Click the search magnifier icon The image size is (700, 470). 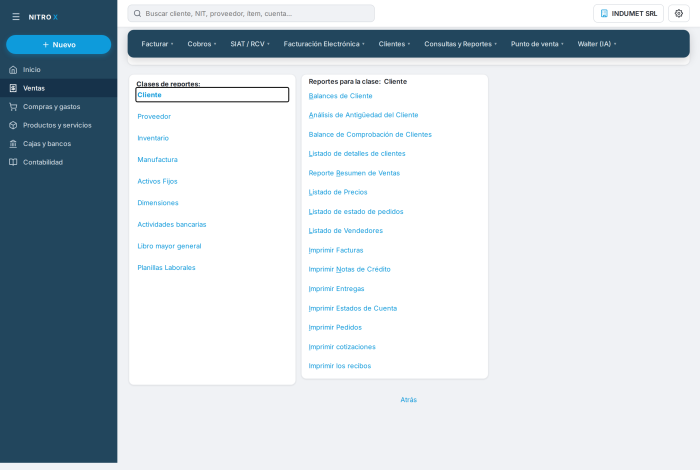(138, 13)
